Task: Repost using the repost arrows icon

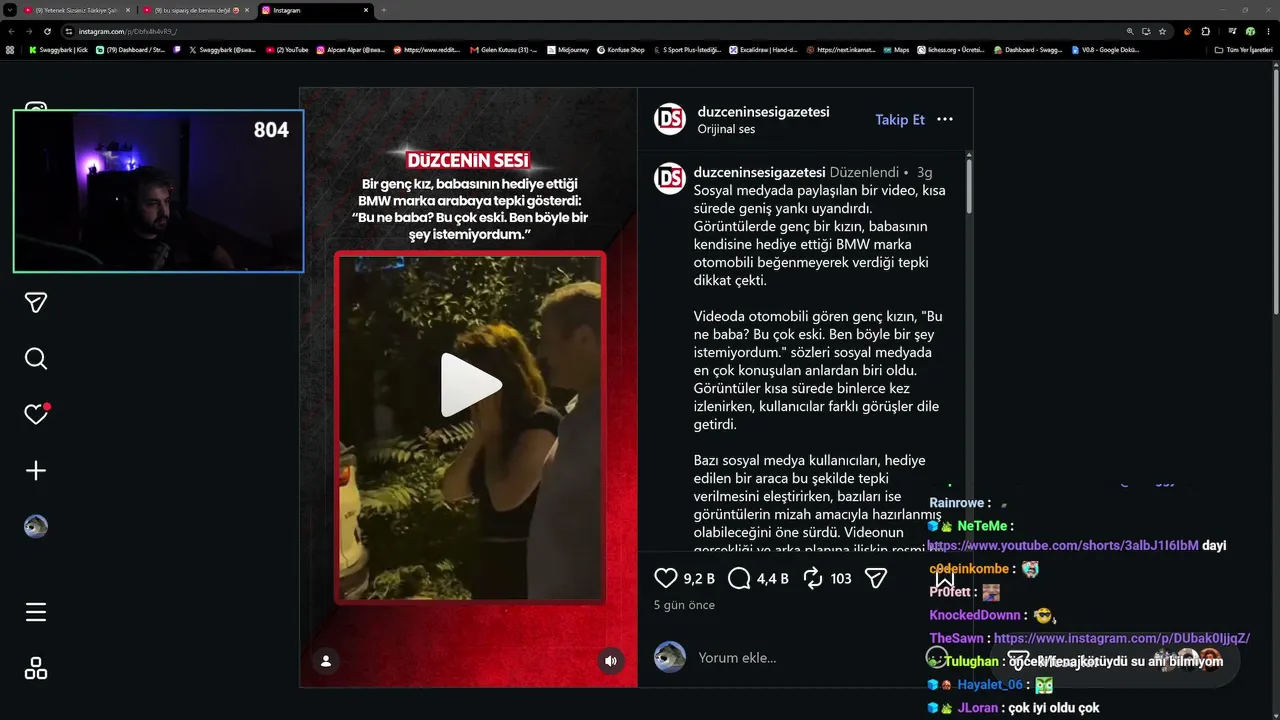Action: pos(813,578)
